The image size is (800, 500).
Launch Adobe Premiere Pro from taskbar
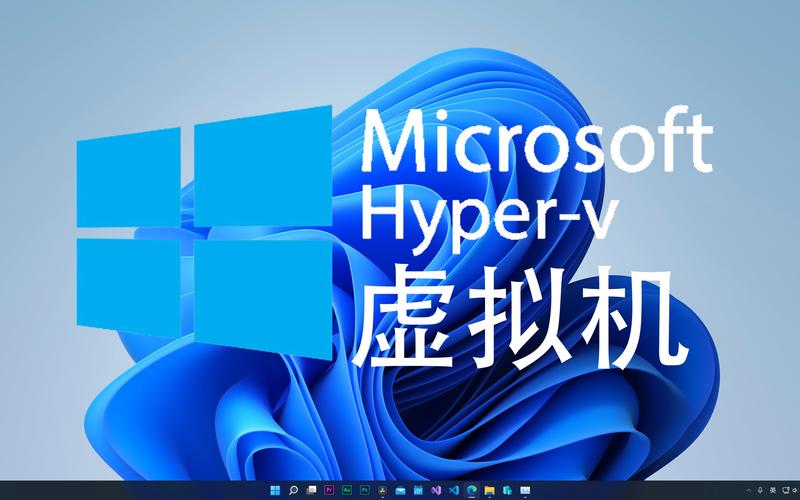(x=329, y=490)
